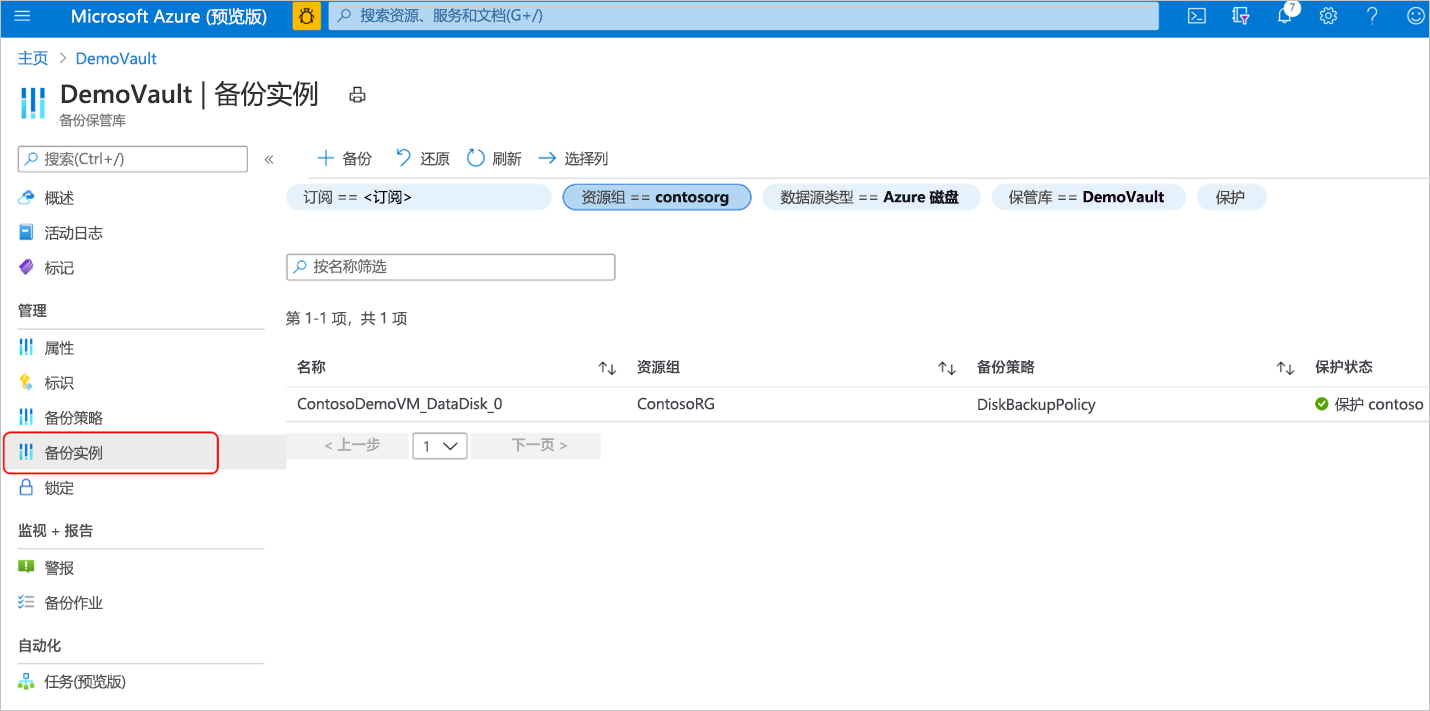Open the page number dropdown
The width and height of the screenshot is (1430, 711).
pos(440,446)
